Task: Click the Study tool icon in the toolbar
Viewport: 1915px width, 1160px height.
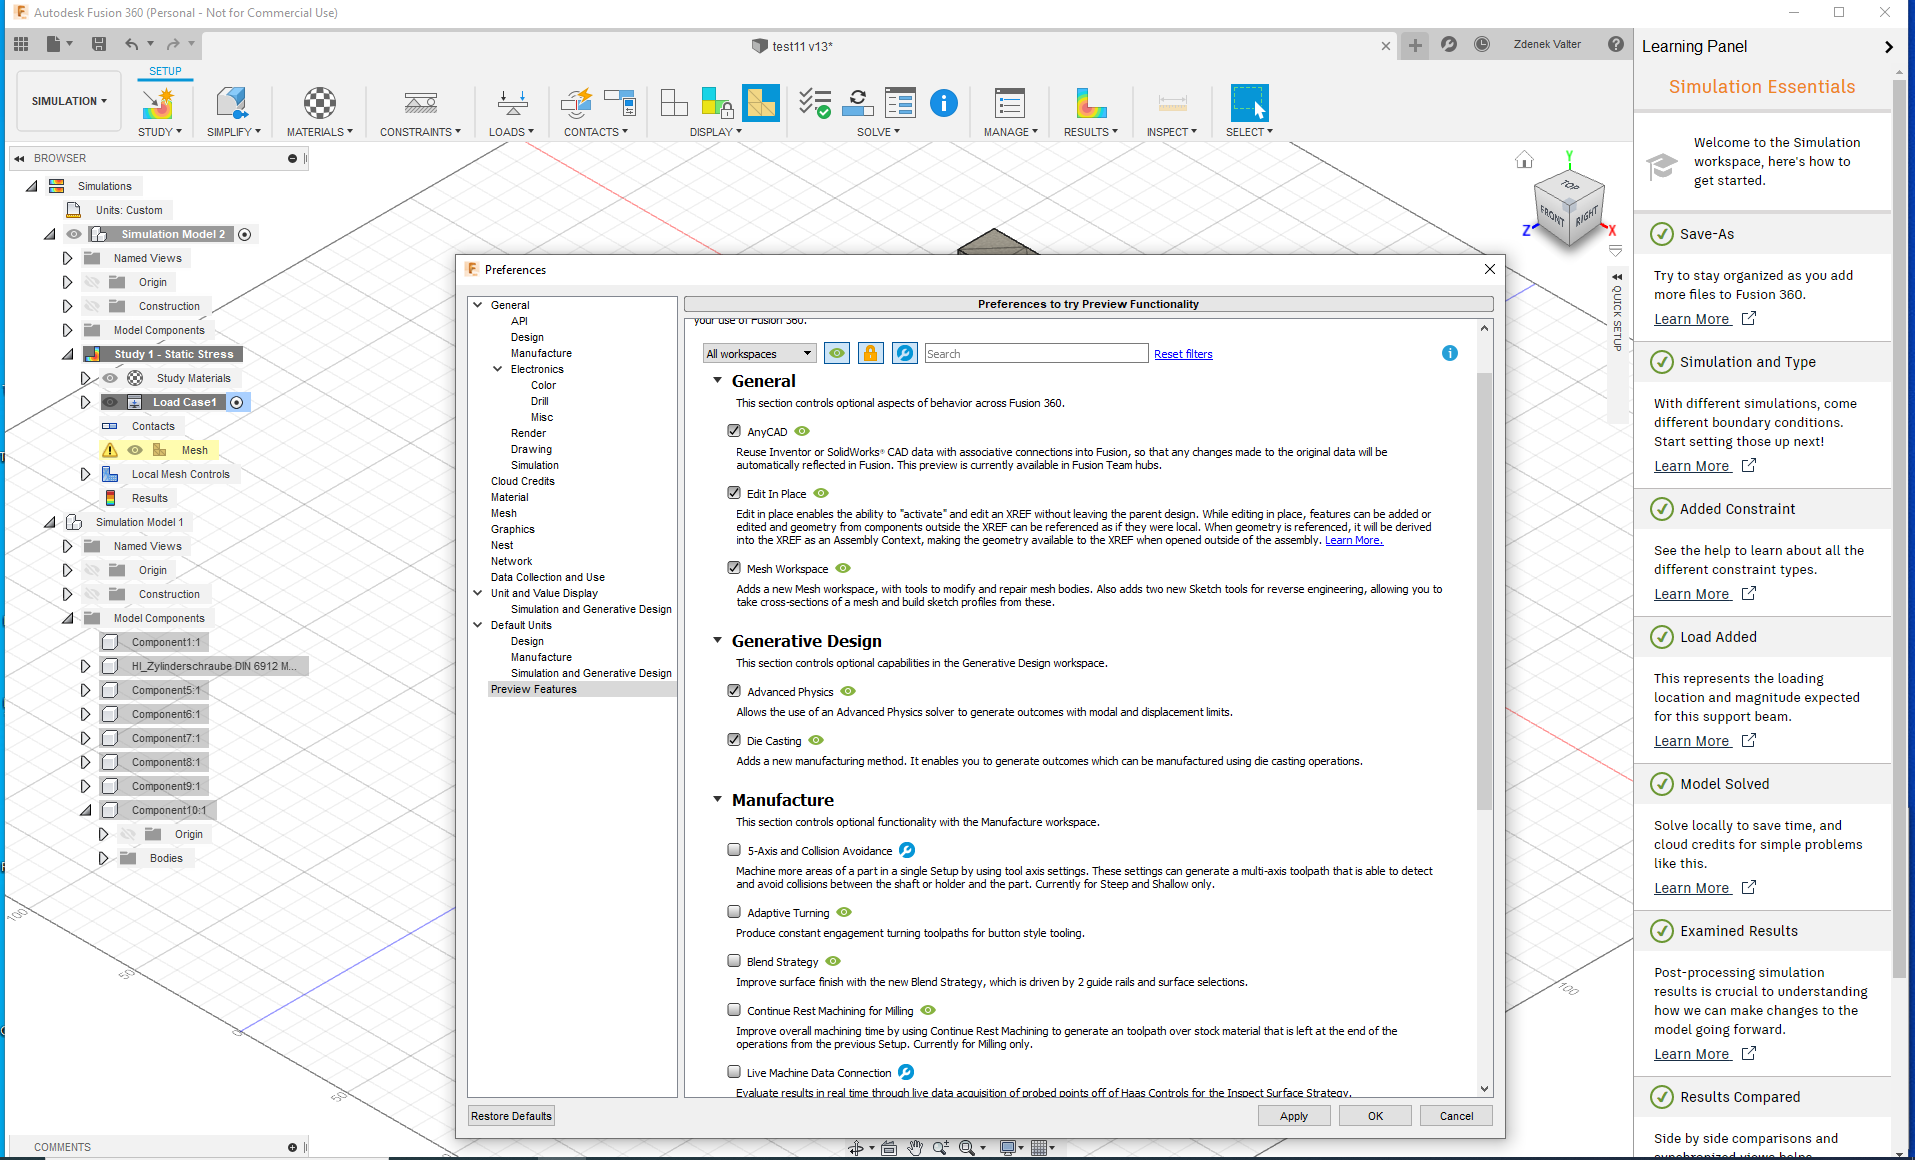Action: pyautogui.click(x=158, y=104)
